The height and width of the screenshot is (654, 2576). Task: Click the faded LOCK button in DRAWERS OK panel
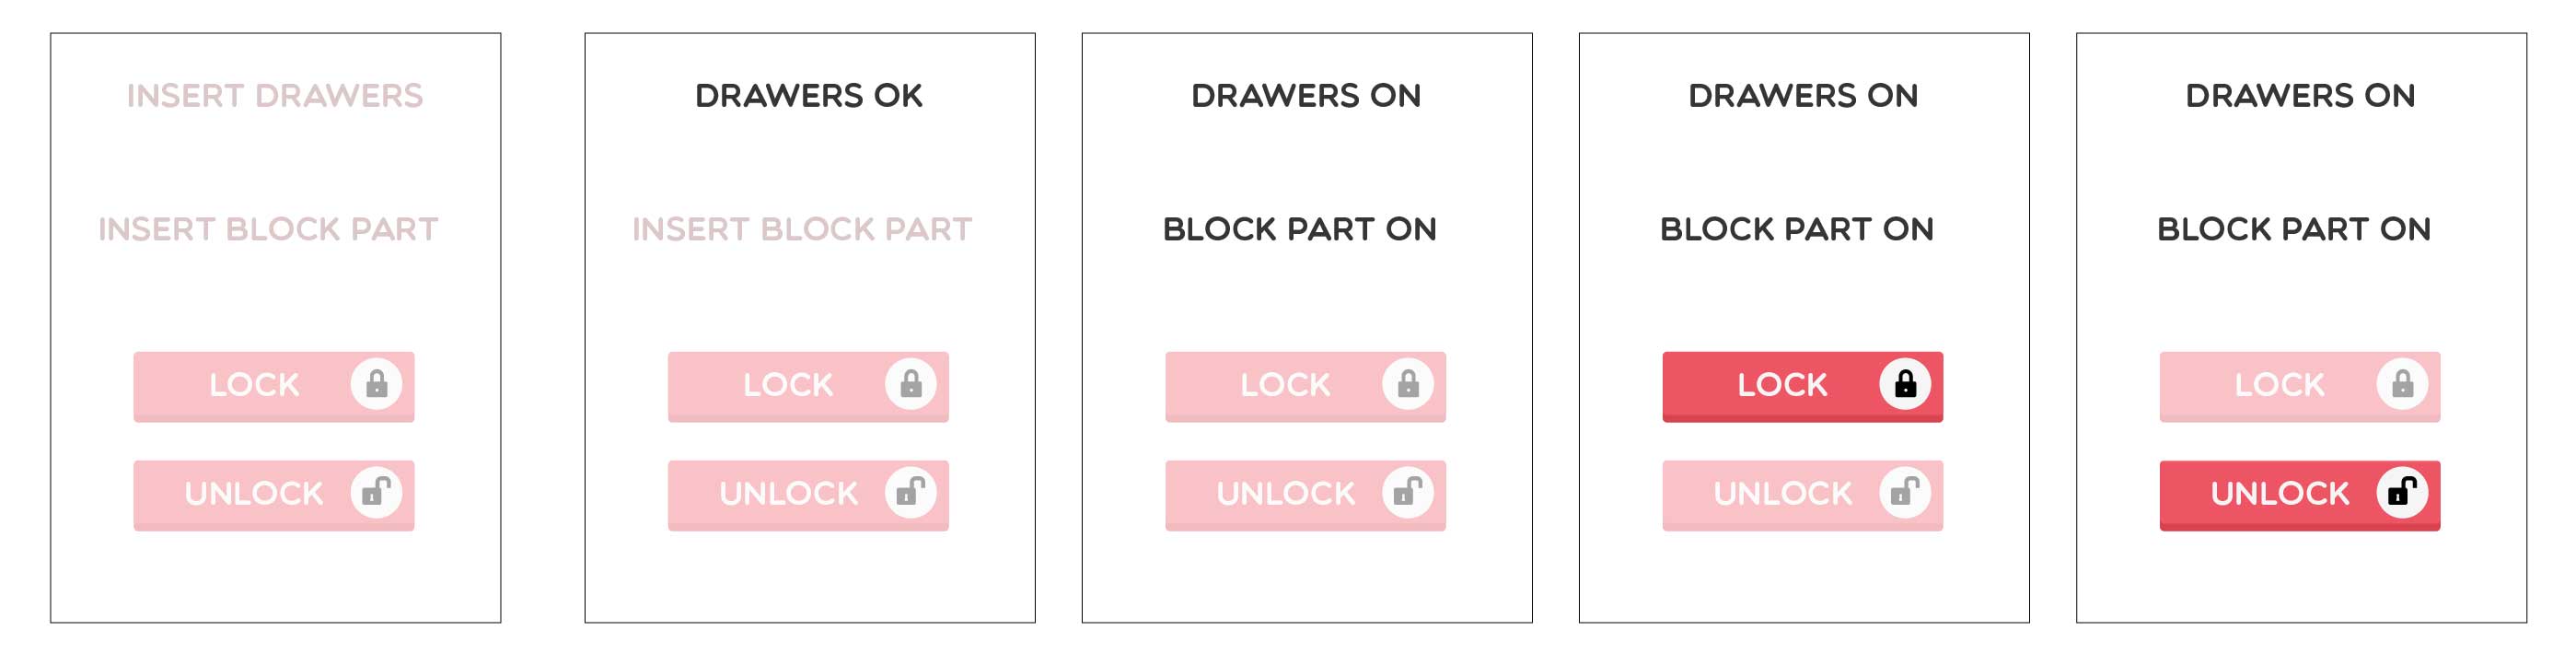point(808,387)
